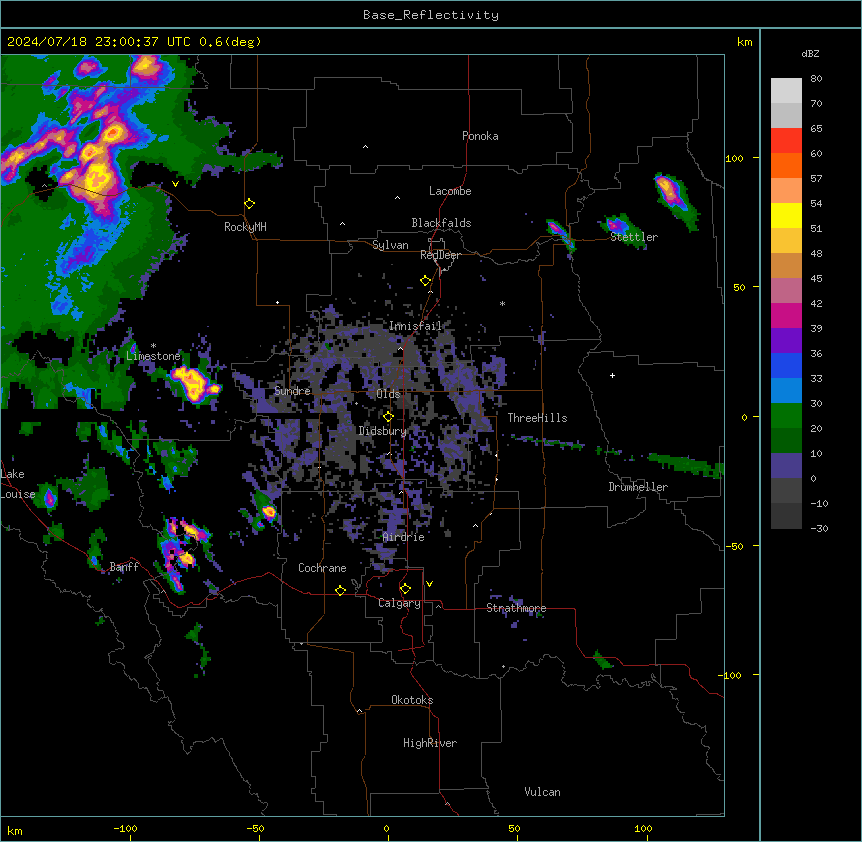Click the Vulcan label
This screenshot has width=862, height=842.
point(543,792)
